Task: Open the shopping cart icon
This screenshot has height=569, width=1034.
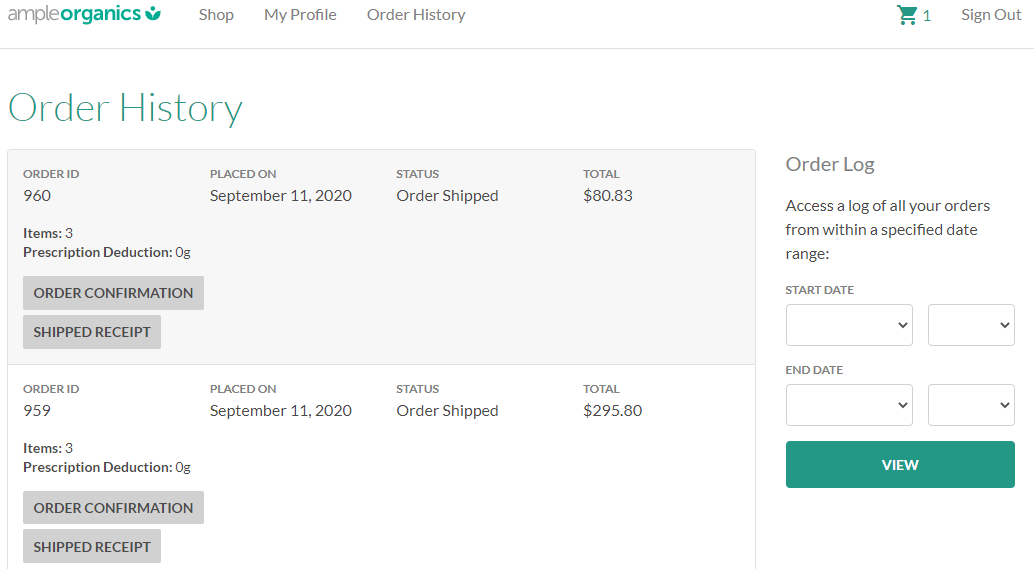Action: tap(907, 15)
